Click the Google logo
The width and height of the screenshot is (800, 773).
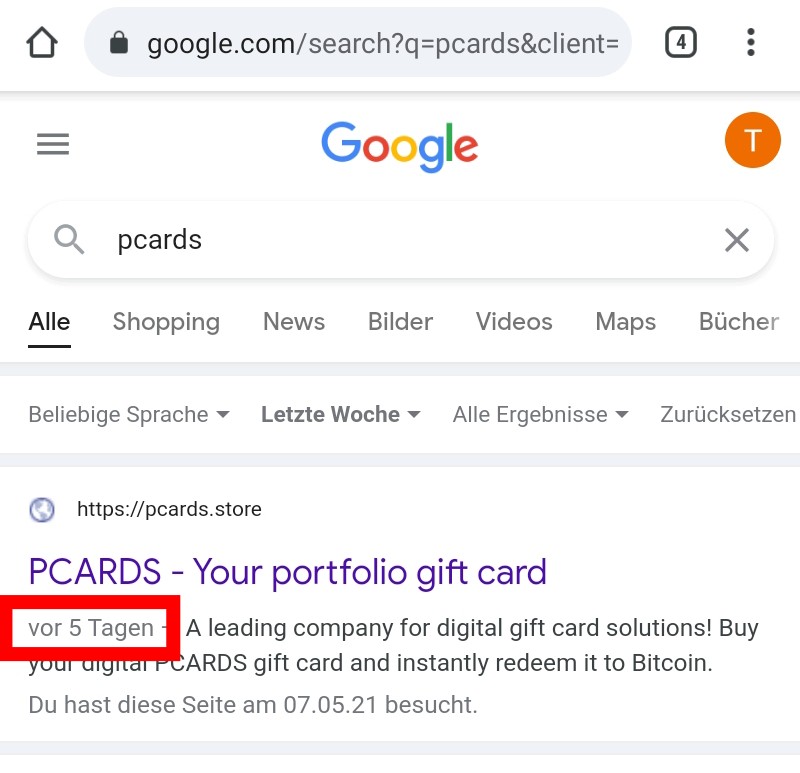(x=400, y=146)
